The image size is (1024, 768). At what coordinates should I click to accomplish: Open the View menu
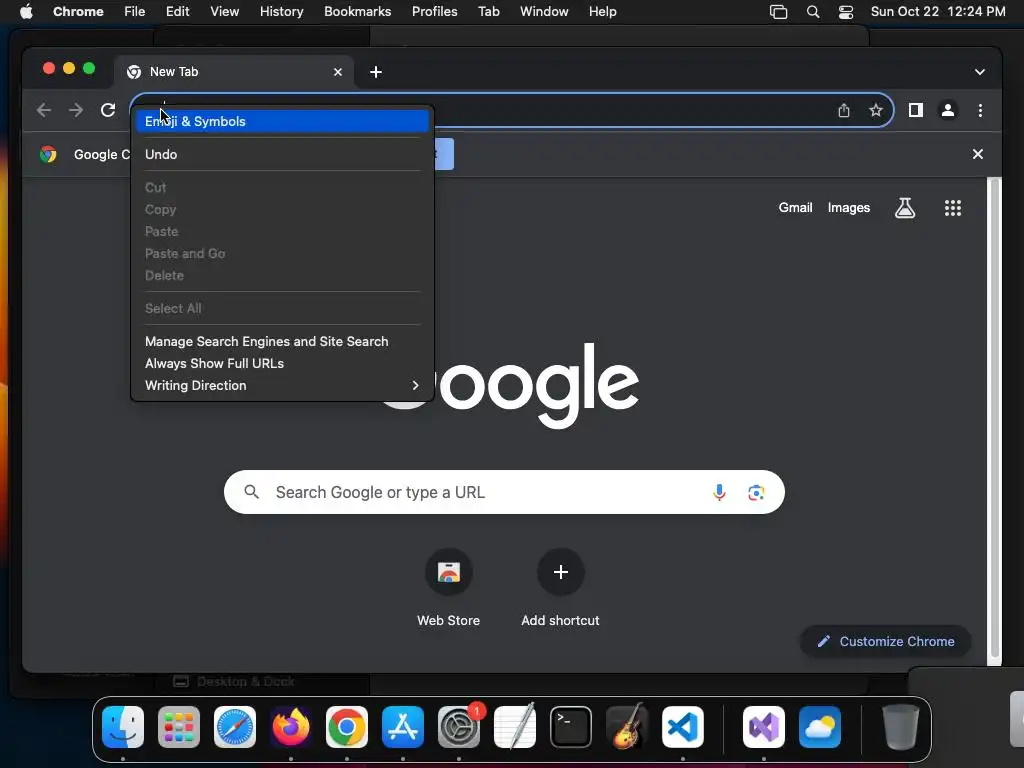(225, 12)
